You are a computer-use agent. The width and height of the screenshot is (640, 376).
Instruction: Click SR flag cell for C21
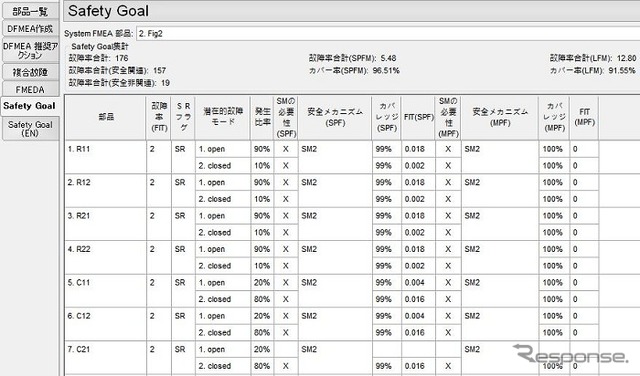point(183,358)
